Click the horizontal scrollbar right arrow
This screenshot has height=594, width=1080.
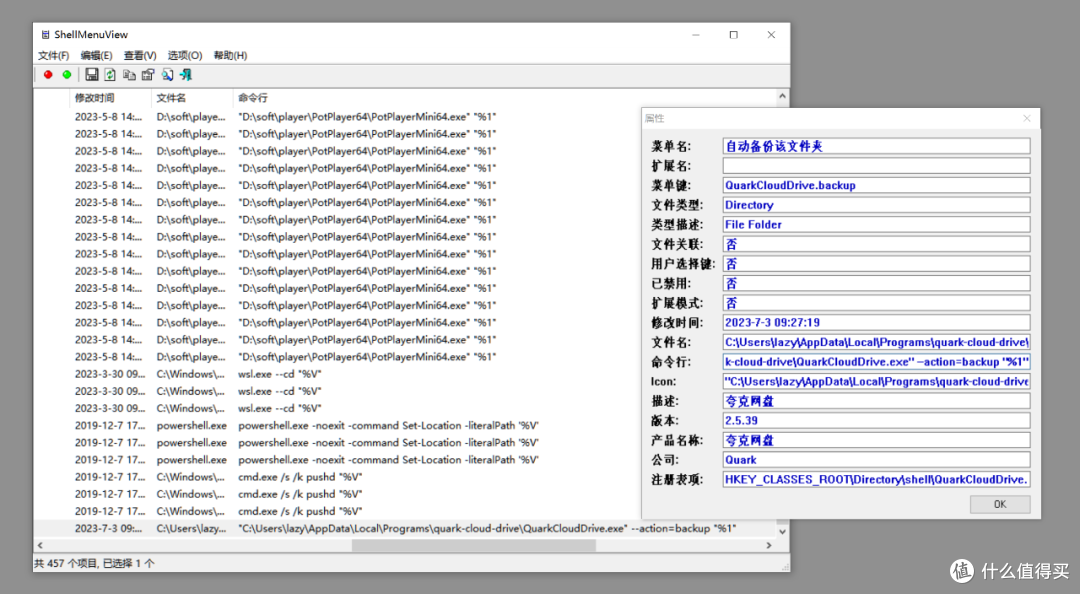[769, 545]
